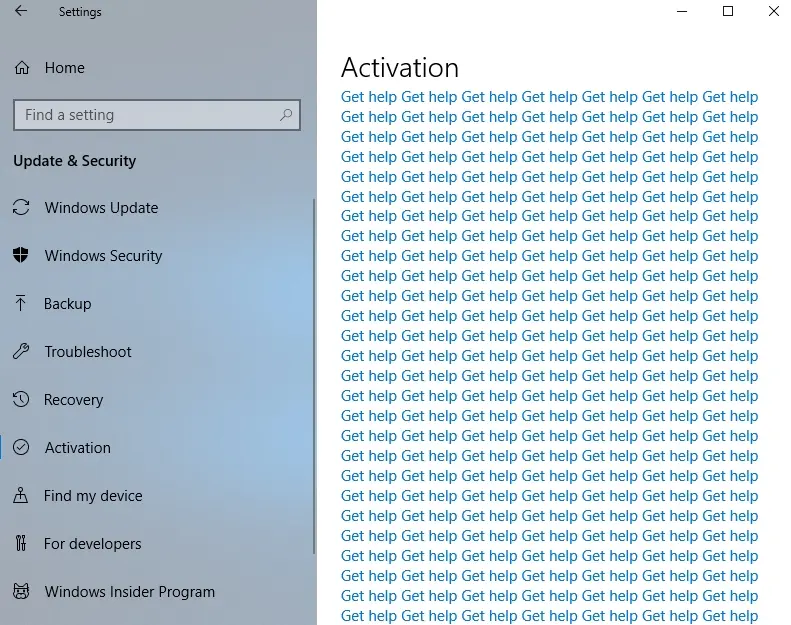Click the Windows Insider Program cat icon

tap(21, 591)
